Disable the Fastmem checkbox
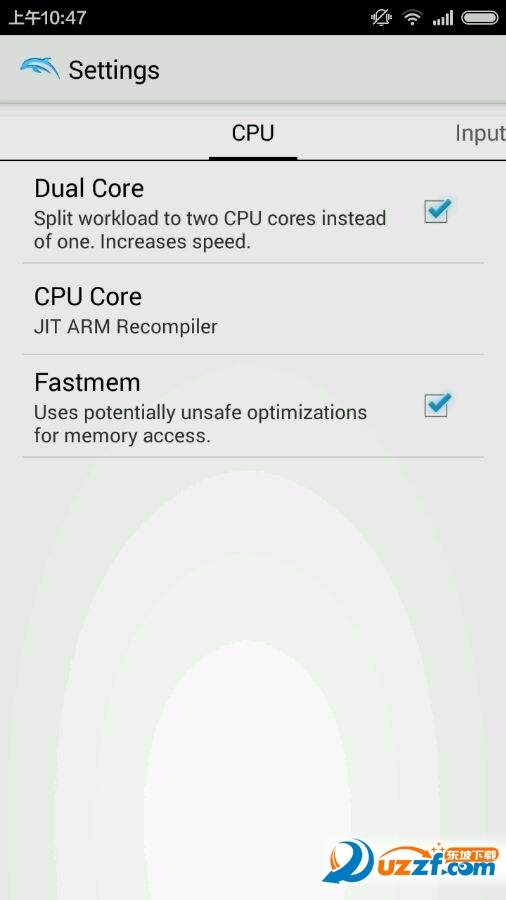The image size is (506, 900). point(437,405)
